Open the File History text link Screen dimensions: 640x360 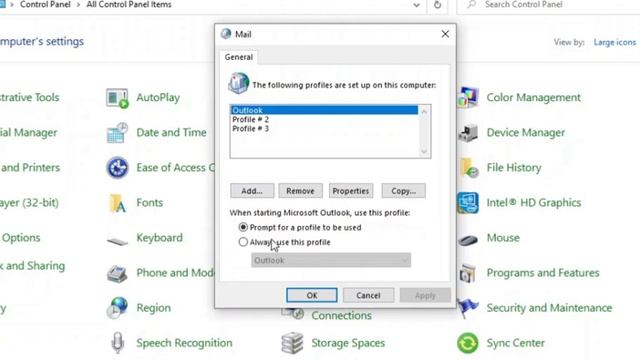pyautogui.click(x=514, y=168)
